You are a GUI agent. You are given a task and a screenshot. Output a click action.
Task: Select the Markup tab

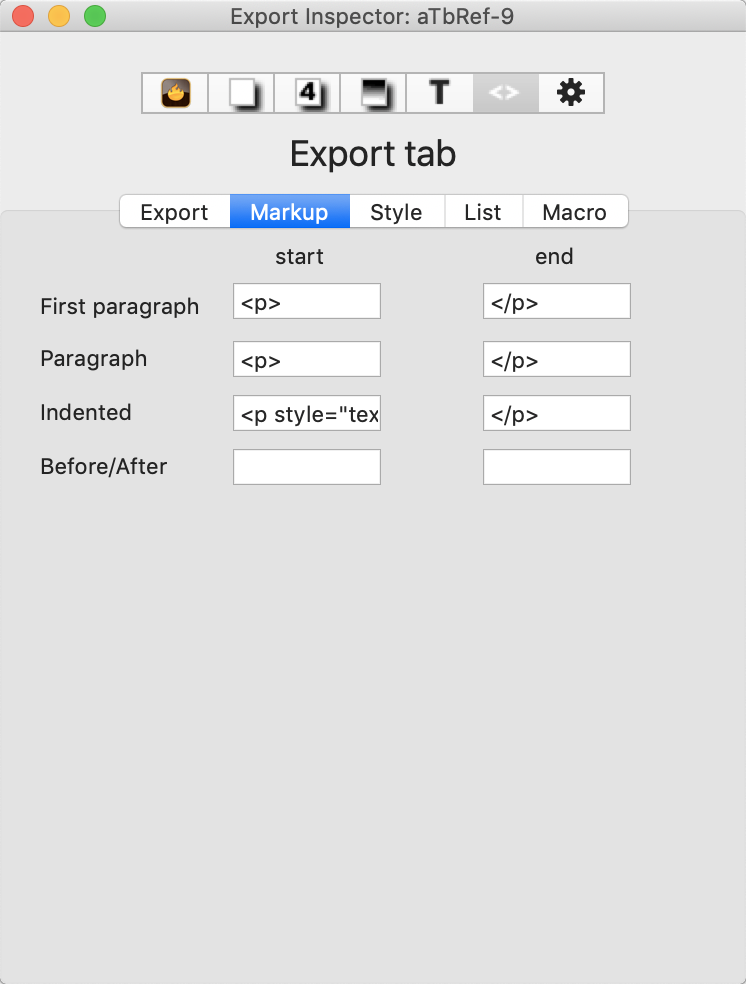pos(289,212)
